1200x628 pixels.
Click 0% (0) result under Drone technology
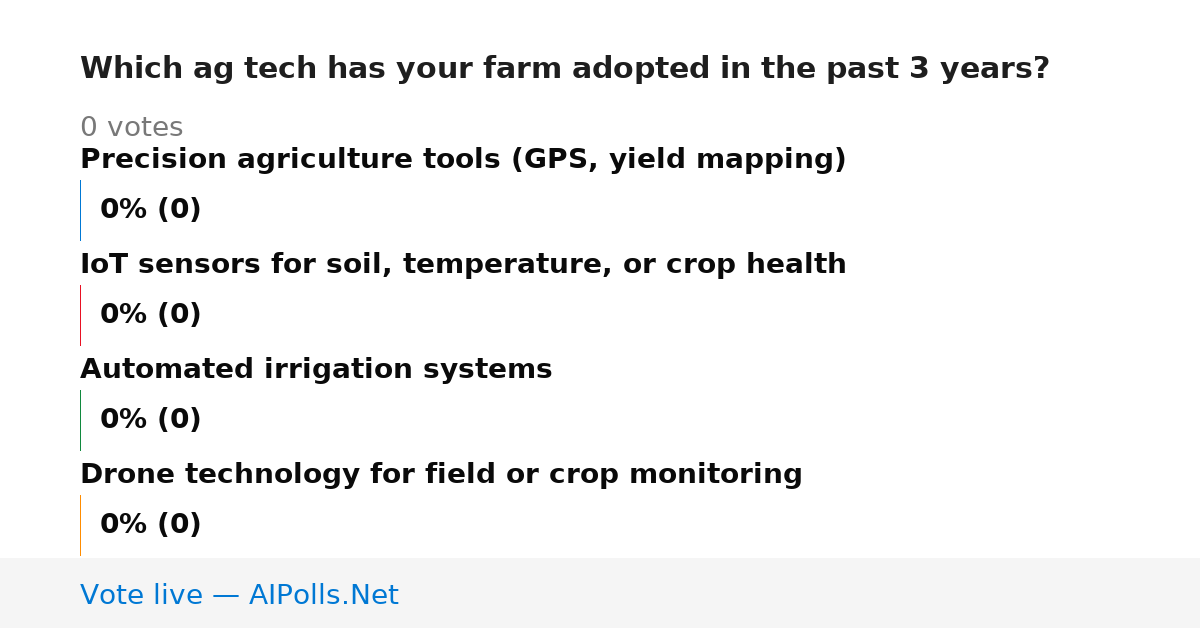[x=151, y=525]
